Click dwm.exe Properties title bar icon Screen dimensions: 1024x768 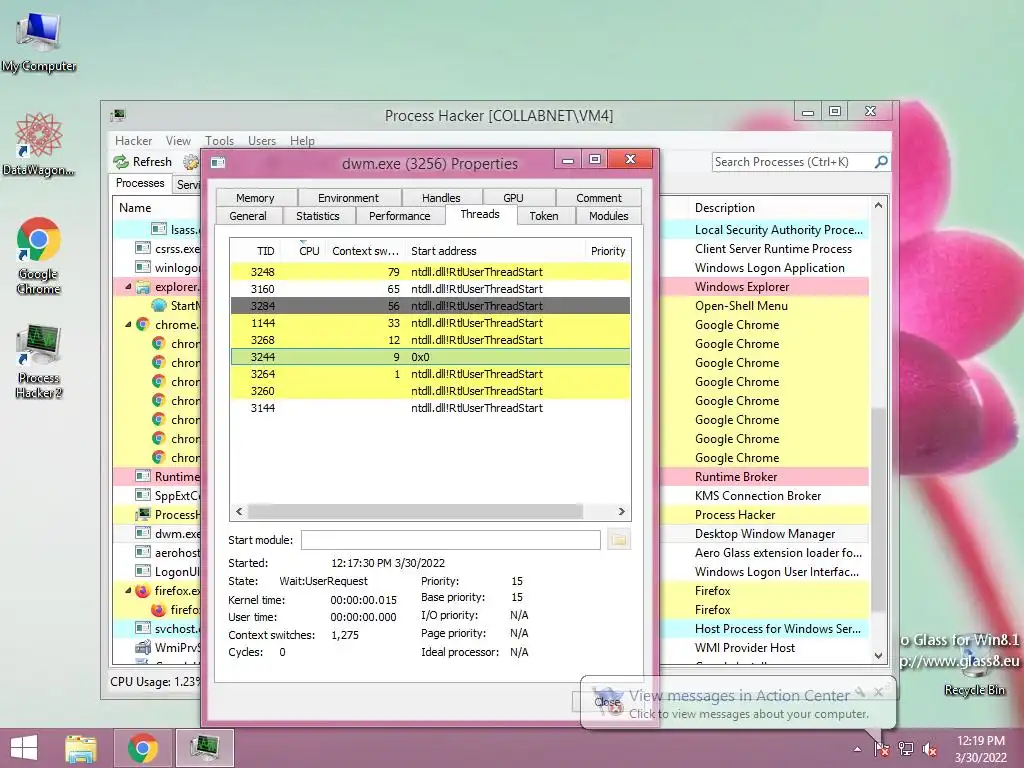click(218, 163)
